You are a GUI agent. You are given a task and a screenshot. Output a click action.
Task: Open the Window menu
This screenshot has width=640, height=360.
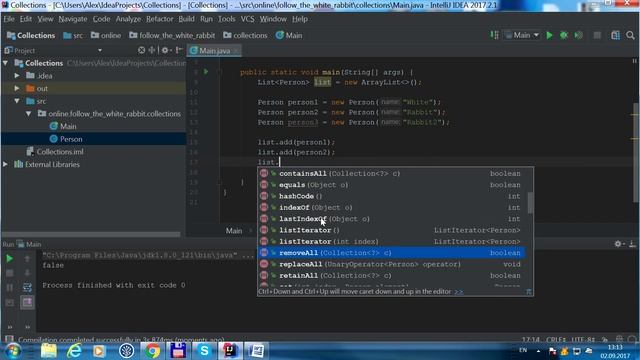[x=273, y=19]
